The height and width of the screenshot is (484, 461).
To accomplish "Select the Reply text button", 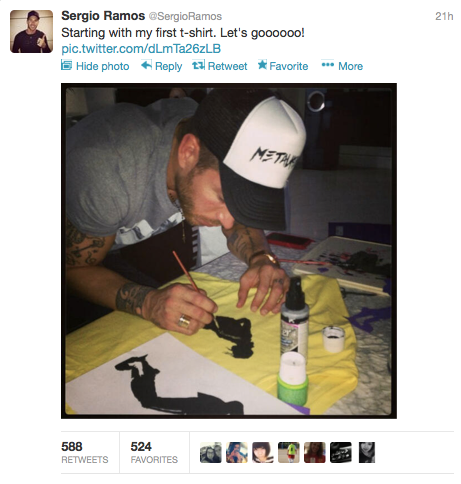I will click(168, 66).
